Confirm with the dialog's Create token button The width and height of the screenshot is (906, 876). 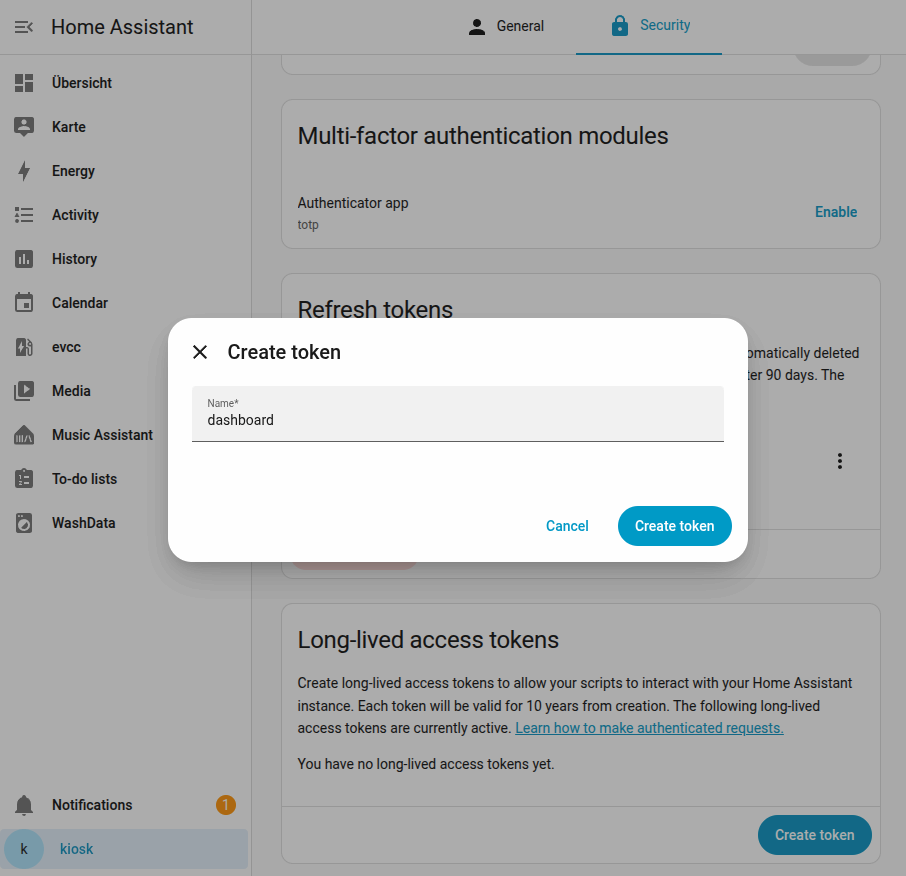tap(674, 526)
